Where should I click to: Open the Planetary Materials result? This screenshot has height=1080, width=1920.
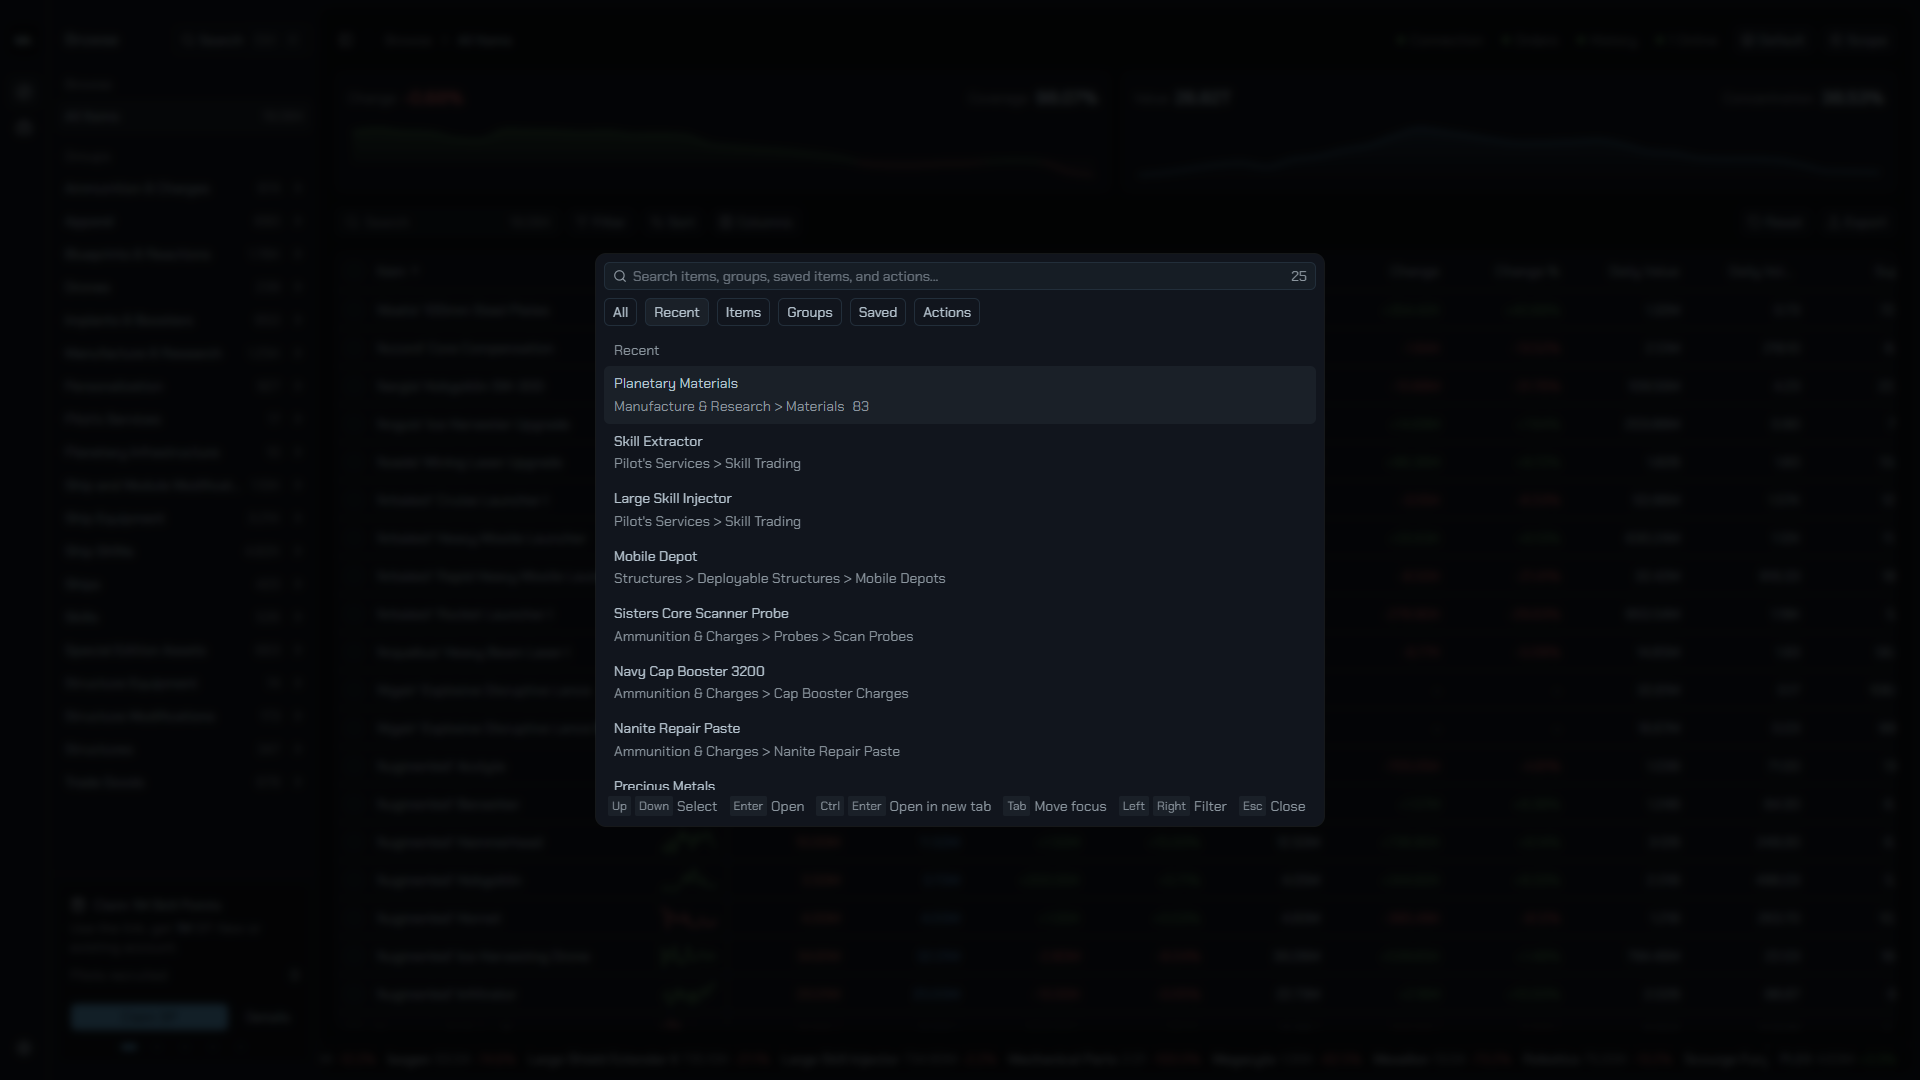[960, 395]
